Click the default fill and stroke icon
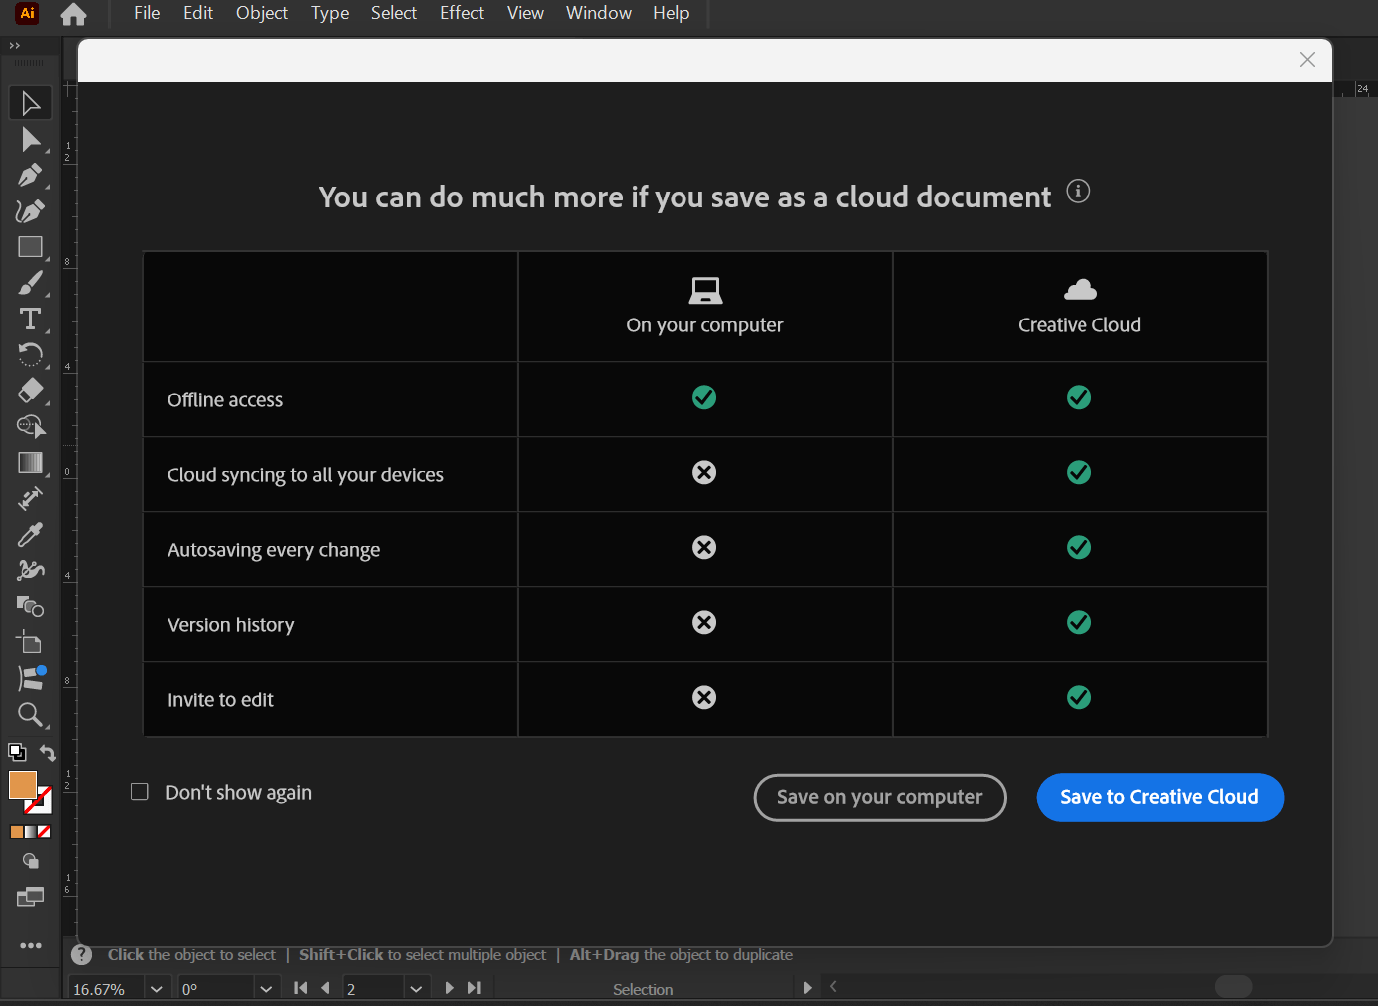Viewport: 1378px width, 1006px height. pos(17,752)
